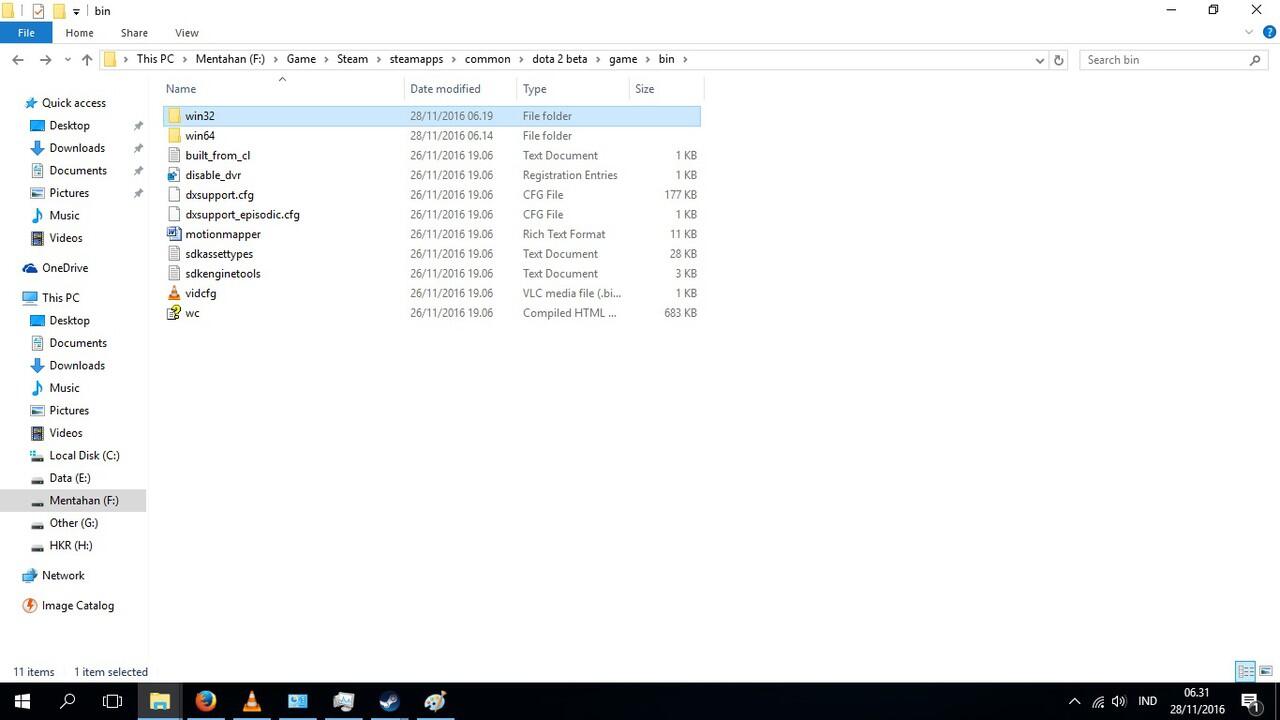
Task: Select Local Disk (C:) in navigation pane
Action: [x=84, y=456]
